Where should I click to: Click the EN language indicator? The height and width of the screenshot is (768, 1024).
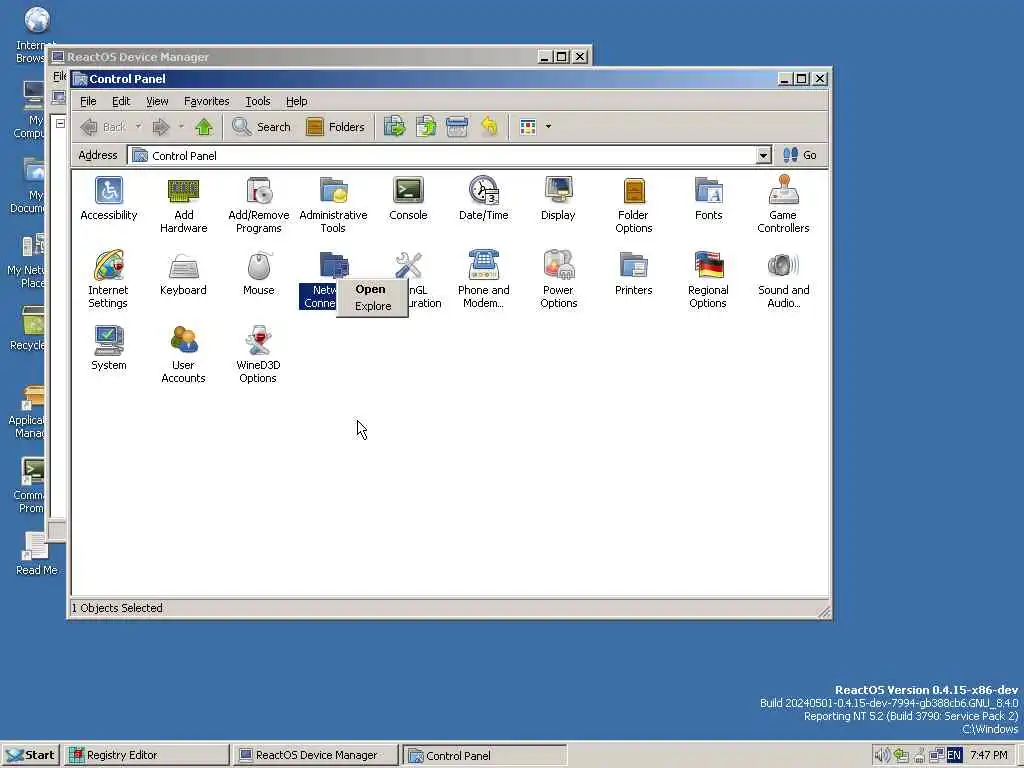954,756
